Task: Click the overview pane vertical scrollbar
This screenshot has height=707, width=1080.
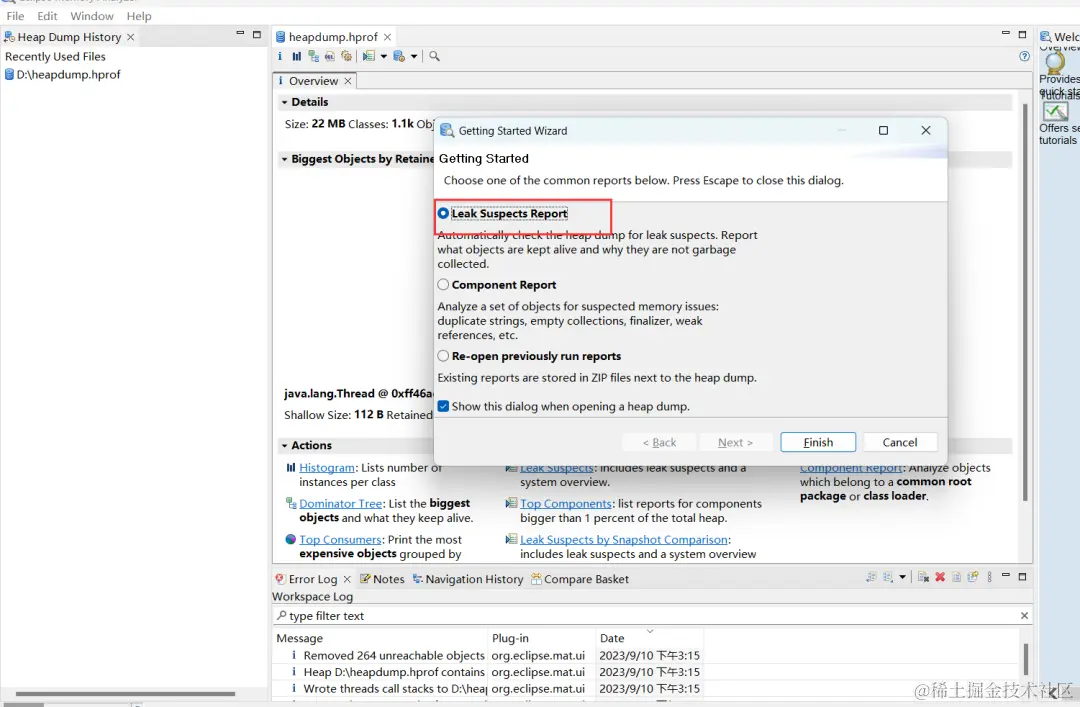Action: (x=1025, y=302)
